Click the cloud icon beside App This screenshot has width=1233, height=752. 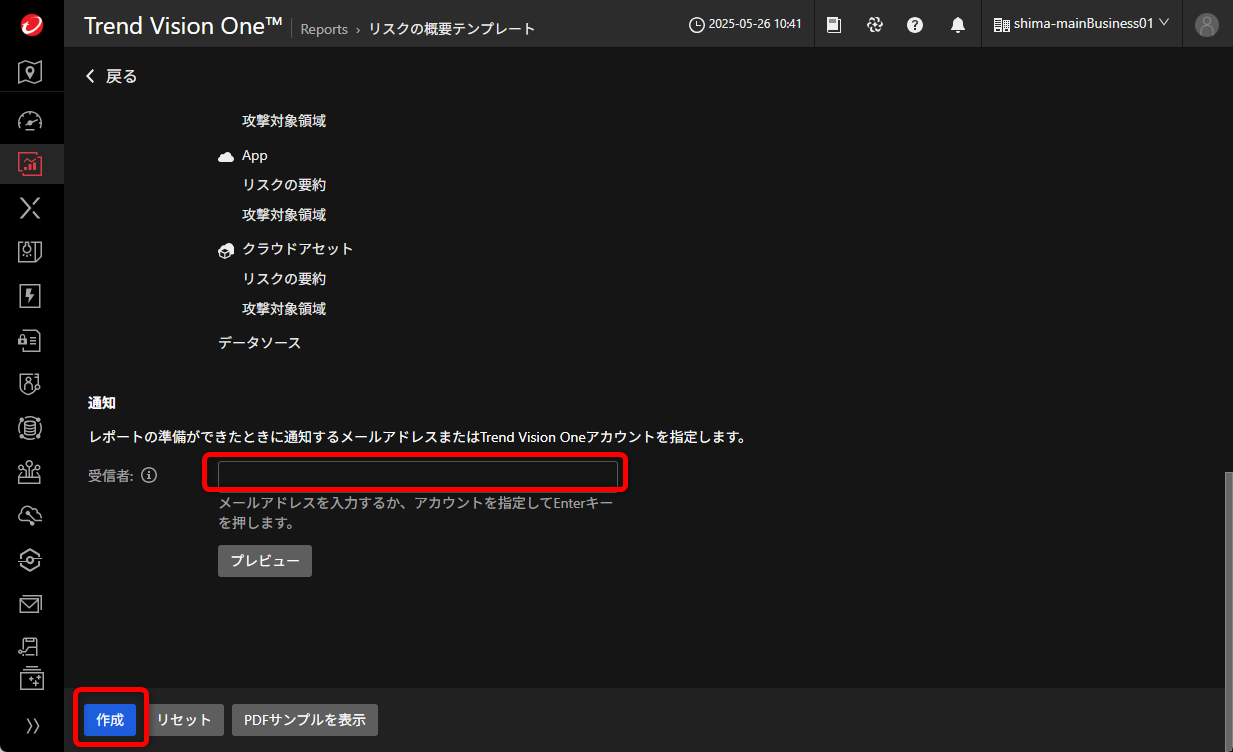click(x=226, y=157)
